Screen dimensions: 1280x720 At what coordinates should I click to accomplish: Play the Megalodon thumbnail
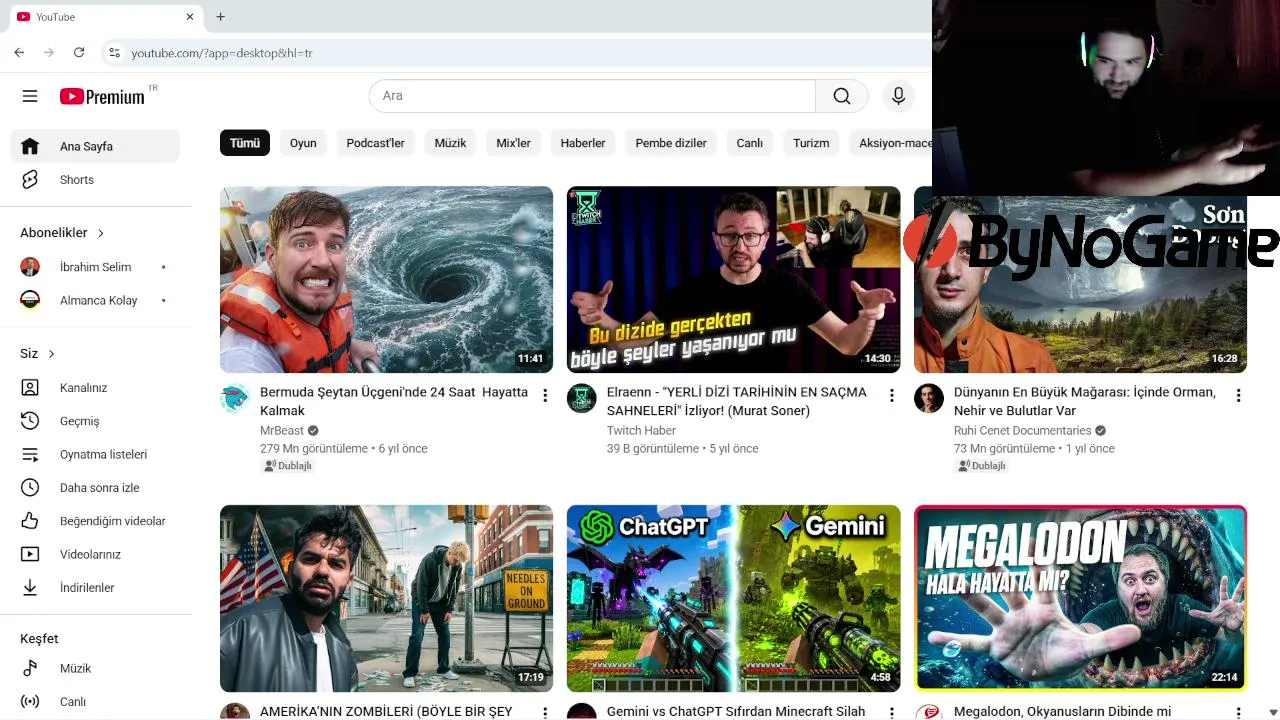pos(1080,598)
